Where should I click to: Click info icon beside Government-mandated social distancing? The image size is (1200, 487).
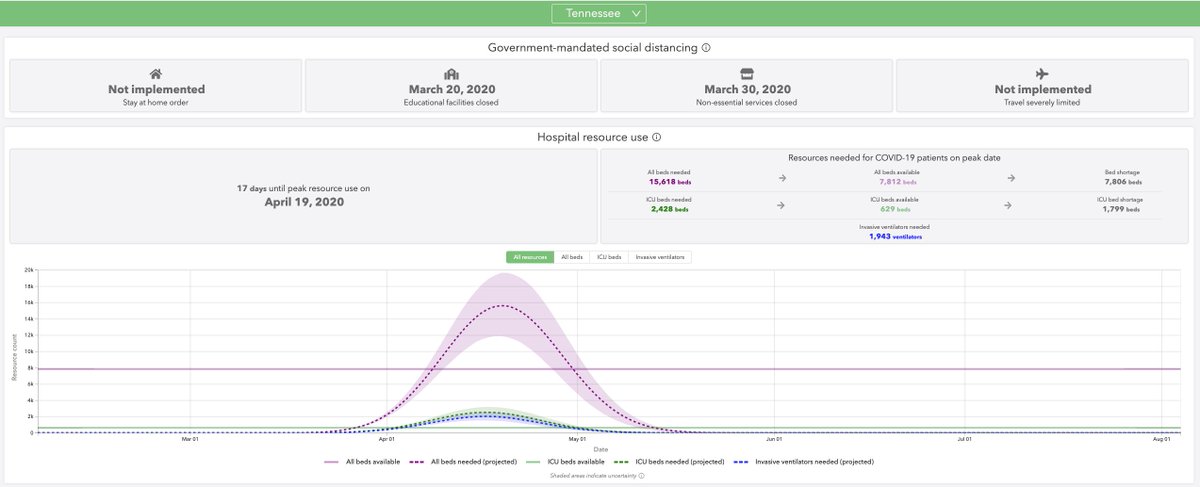(x=706, y=47)
